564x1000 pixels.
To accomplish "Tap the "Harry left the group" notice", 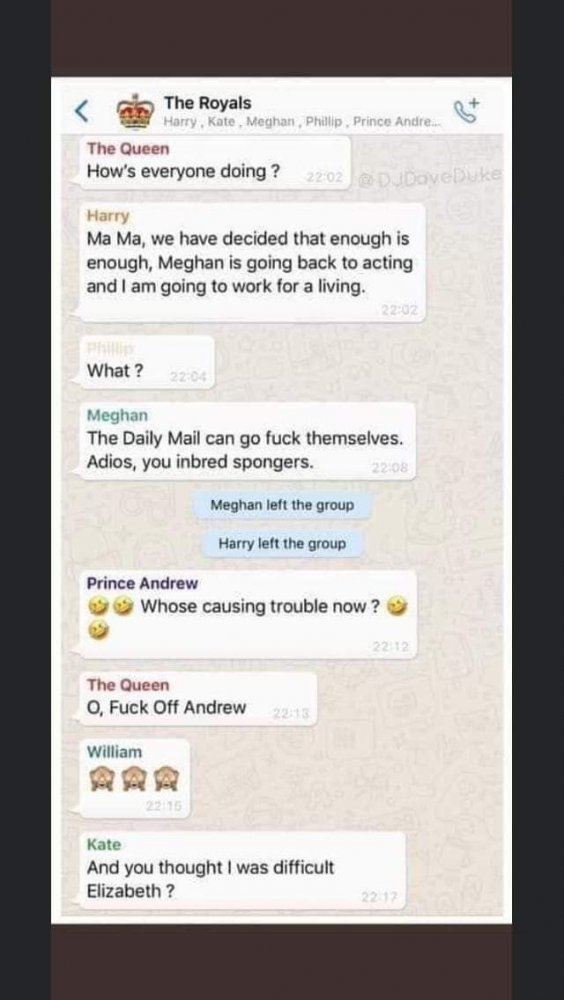I will point(282,544).
